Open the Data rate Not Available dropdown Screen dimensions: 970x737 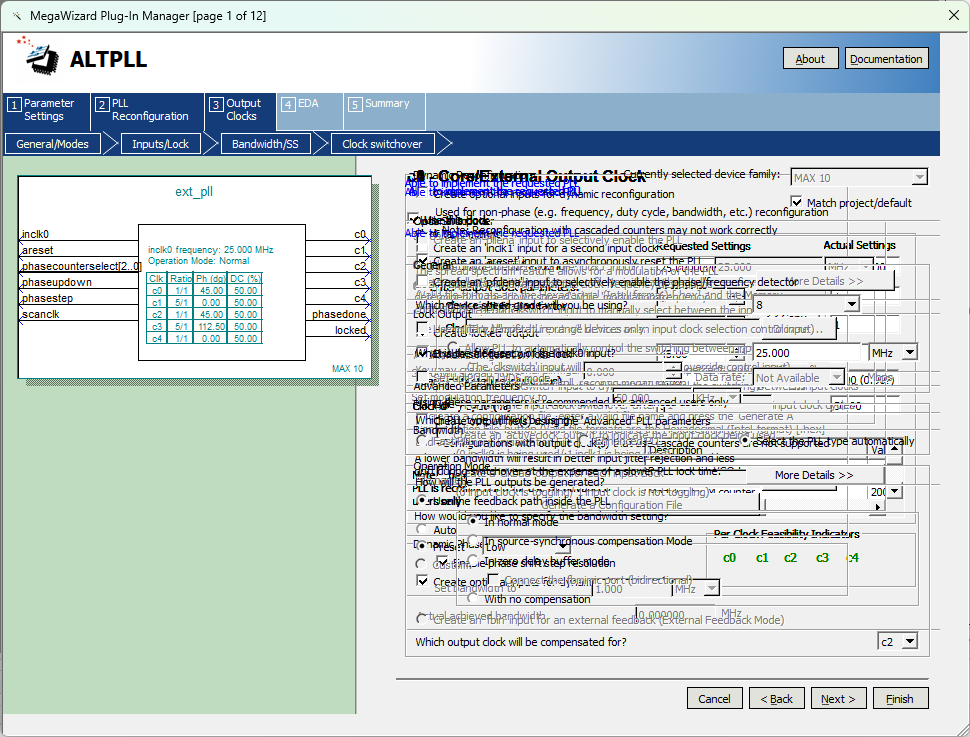click(x=798, y=377)
